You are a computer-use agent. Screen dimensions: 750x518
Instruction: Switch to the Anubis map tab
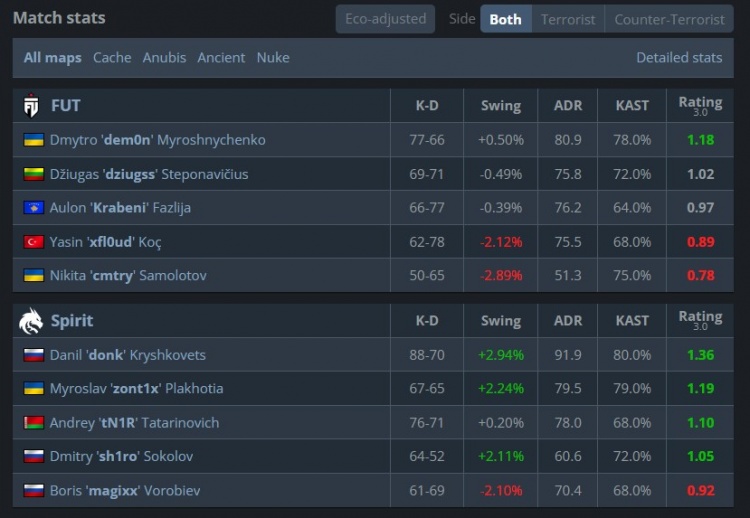164,57
